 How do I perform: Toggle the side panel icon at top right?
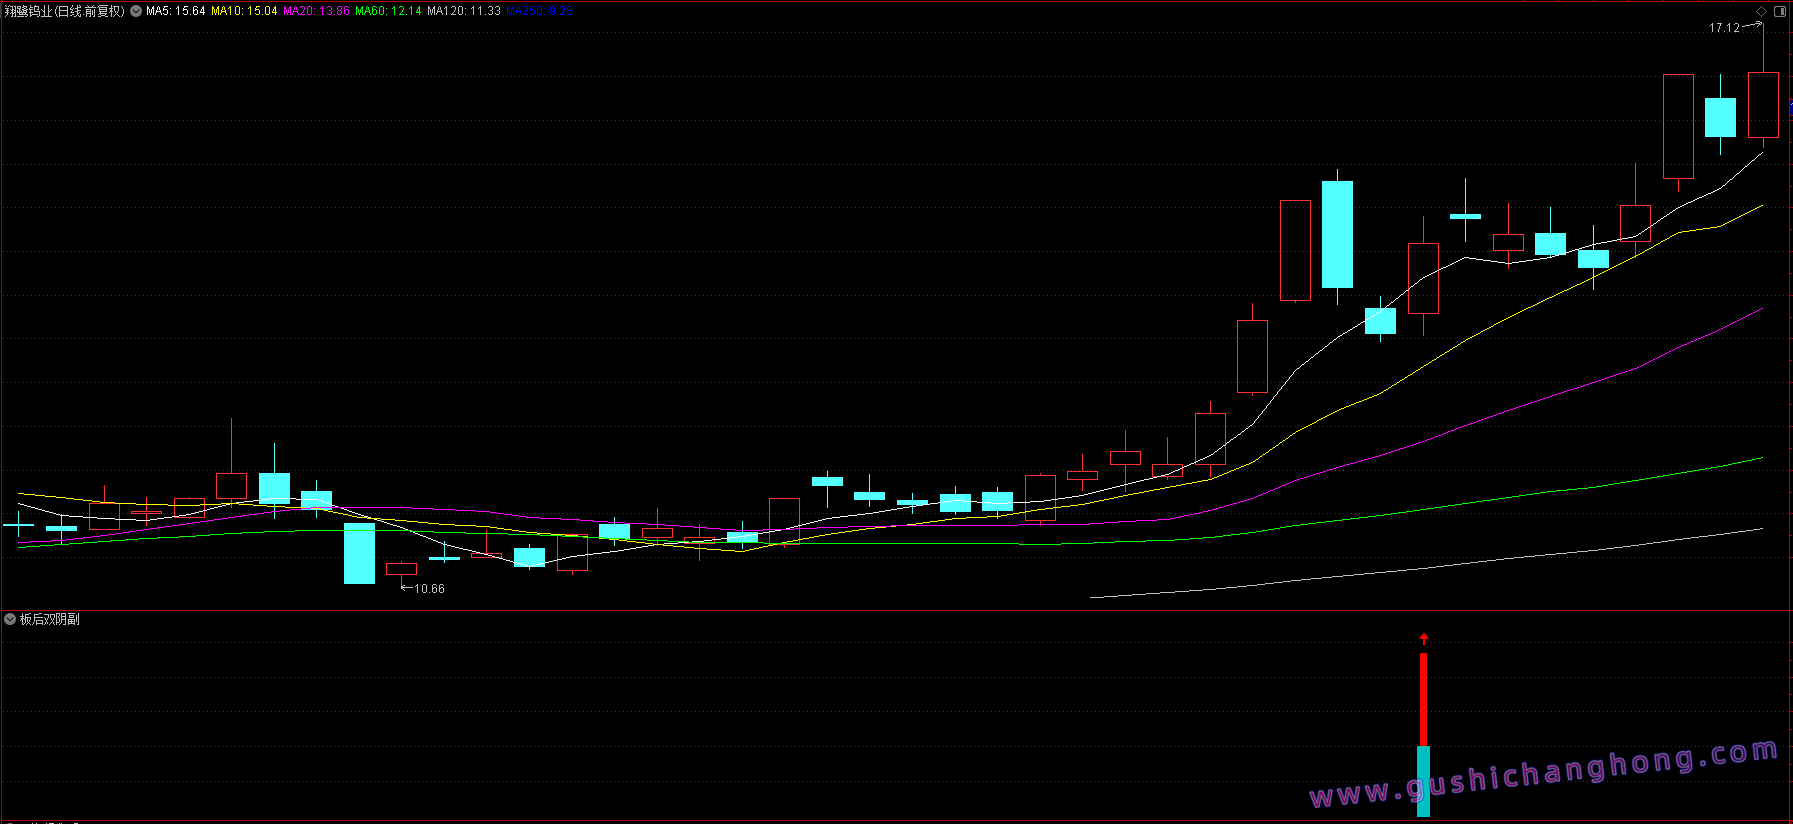tap(1780, 11)
